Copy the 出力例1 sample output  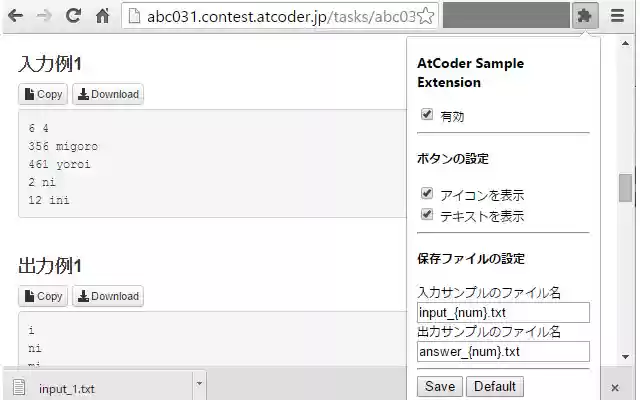43,296
